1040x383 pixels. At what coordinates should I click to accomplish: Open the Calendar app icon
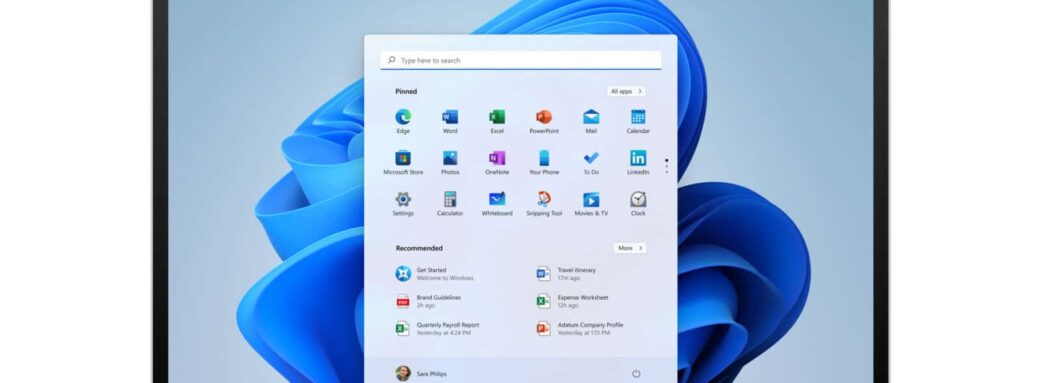tap(638, 117)
